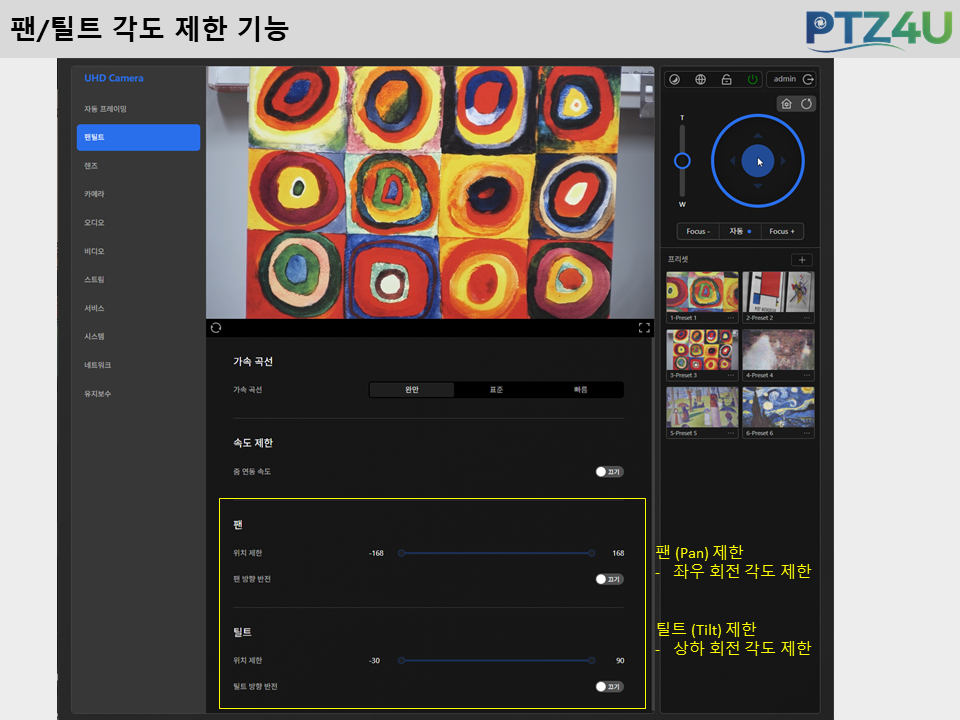Recall 6-Preset 6 starry night thumbnail
960x720 pixels.
click(778, 407)
